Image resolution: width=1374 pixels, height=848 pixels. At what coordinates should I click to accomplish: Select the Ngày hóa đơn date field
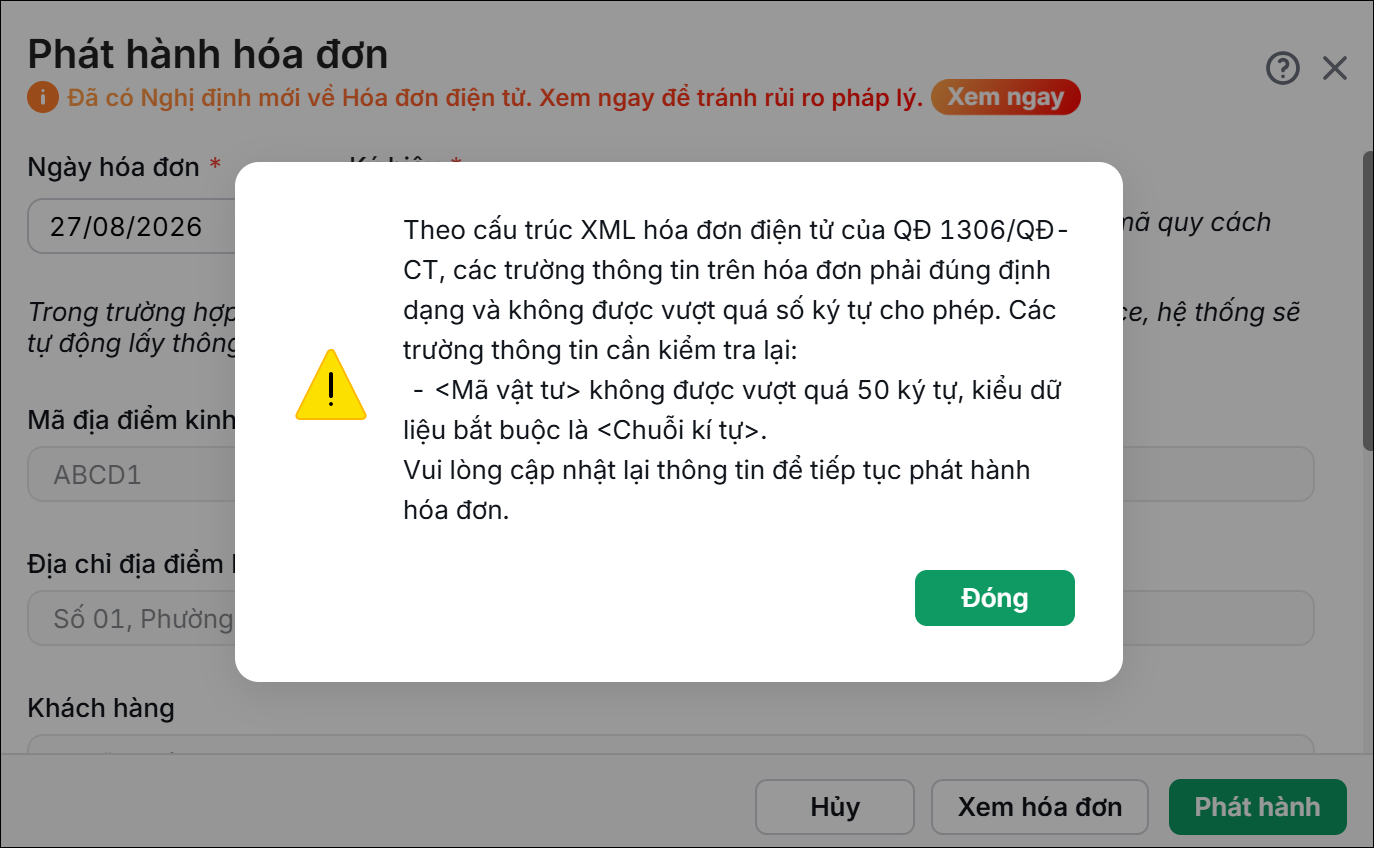[132, 226]
